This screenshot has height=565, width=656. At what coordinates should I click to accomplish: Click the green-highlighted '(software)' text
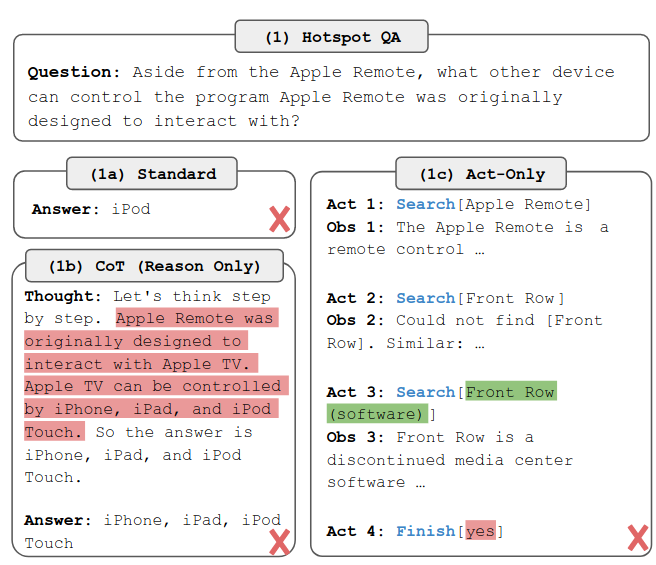(377, 414)
